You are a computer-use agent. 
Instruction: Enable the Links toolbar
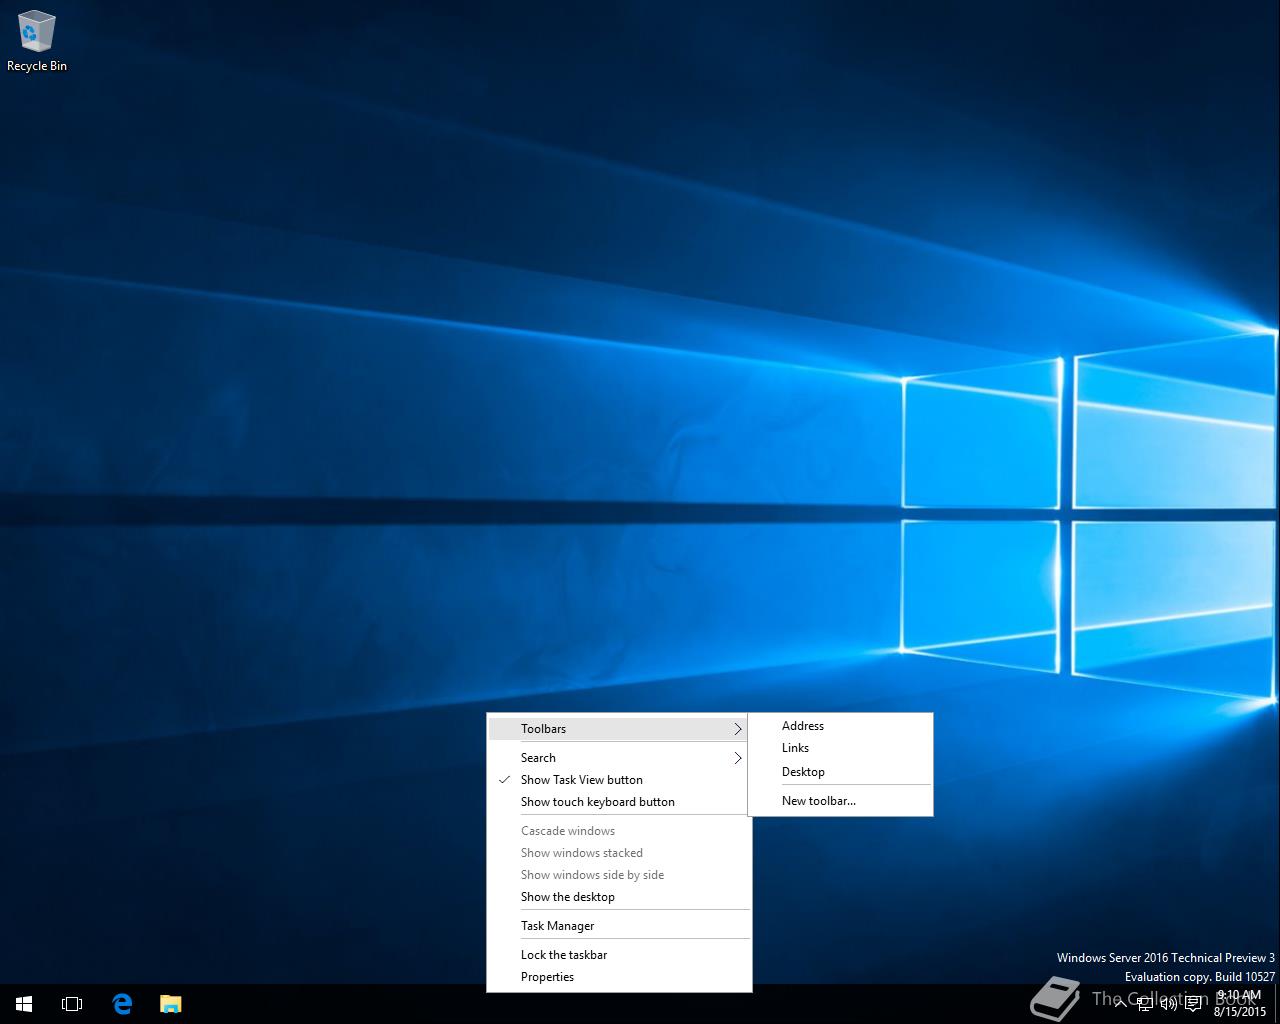coord(840,748)
